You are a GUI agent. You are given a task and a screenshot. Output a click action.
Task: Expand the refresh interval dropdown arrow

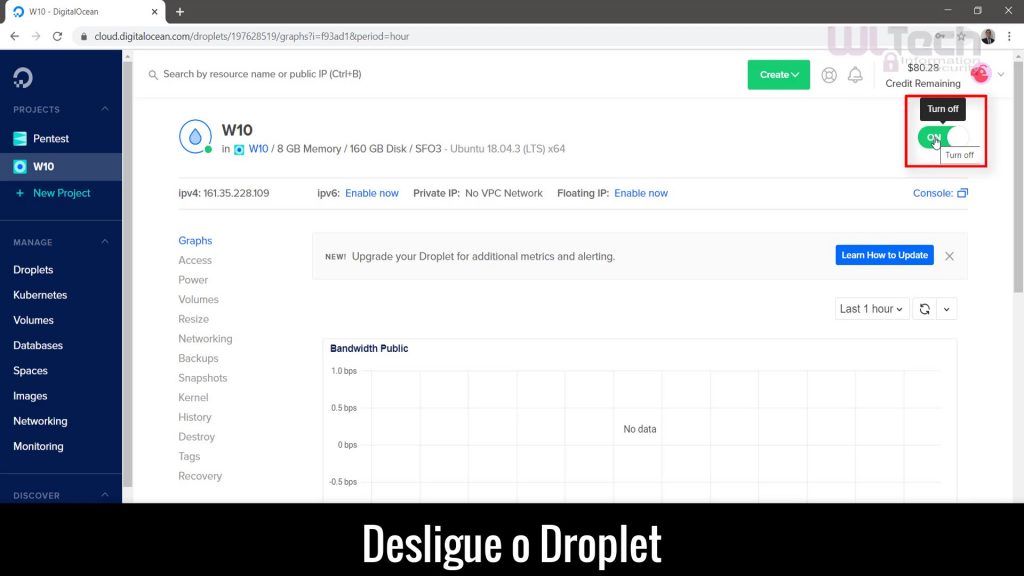[946, 309]
